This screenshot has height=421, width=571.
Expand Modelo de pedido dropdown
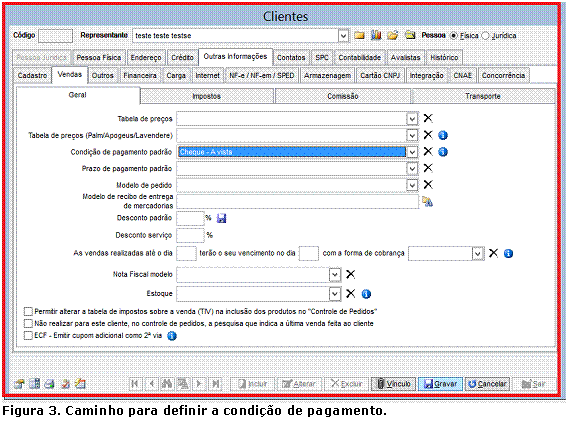(412, 185)
